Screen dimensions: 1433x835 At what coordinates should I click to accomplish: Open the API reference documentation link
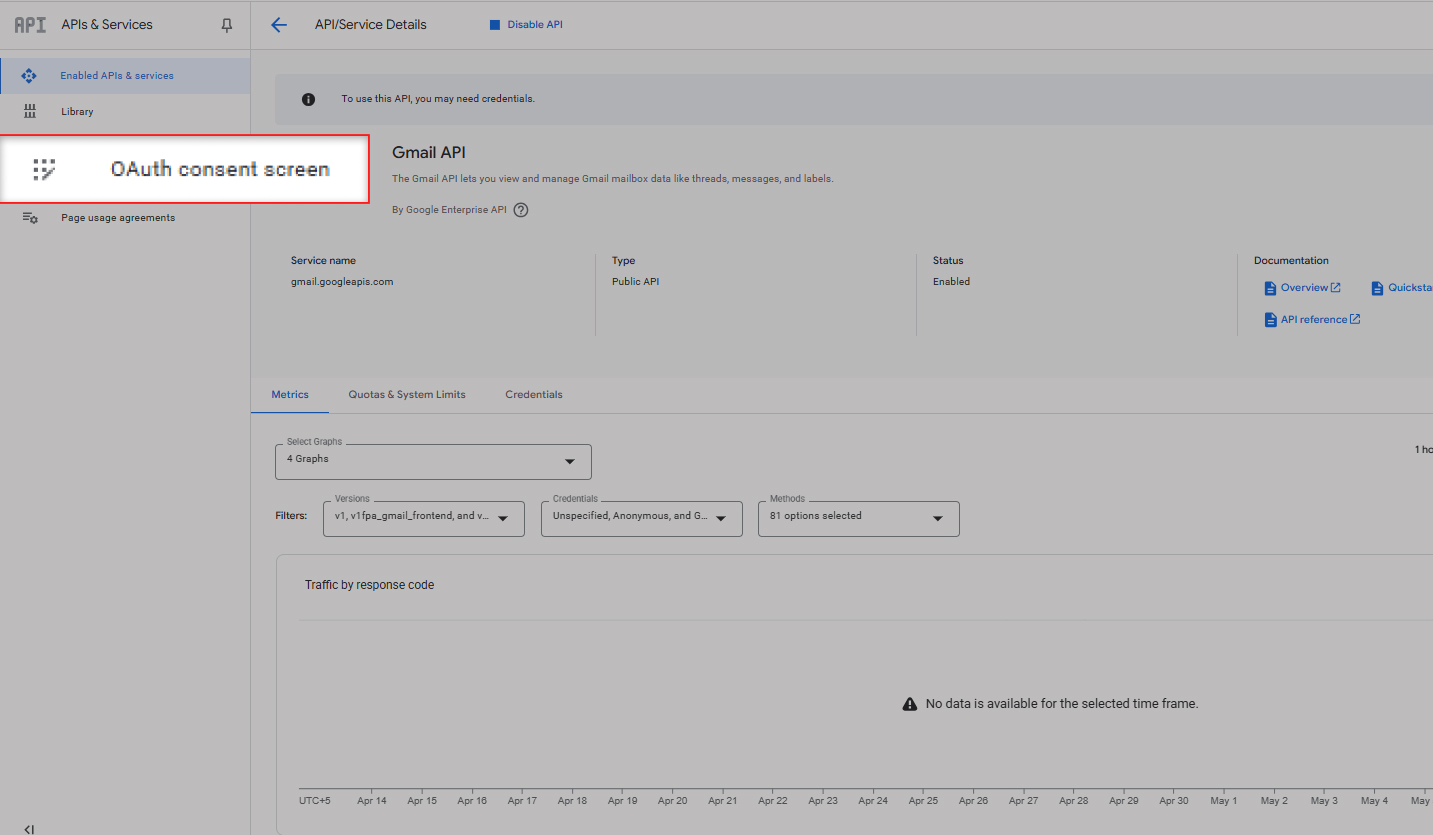click(x=1313, y=320)
